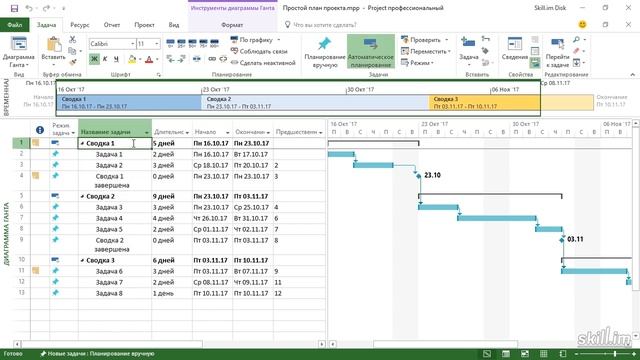
Task: Open Проверить dropdown
Action: pyautogui.click(x=425, y=40)
